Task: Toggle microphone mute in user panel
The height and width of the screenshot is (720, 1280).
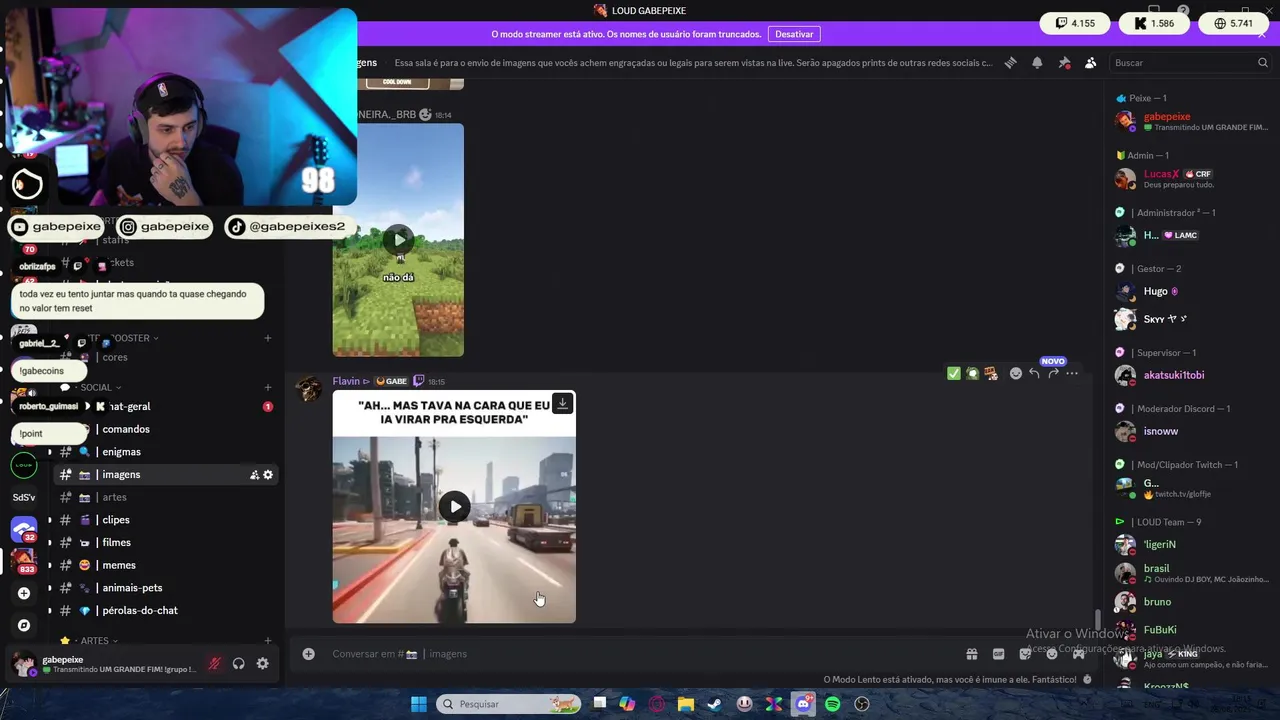Action: tap(214, 664)
